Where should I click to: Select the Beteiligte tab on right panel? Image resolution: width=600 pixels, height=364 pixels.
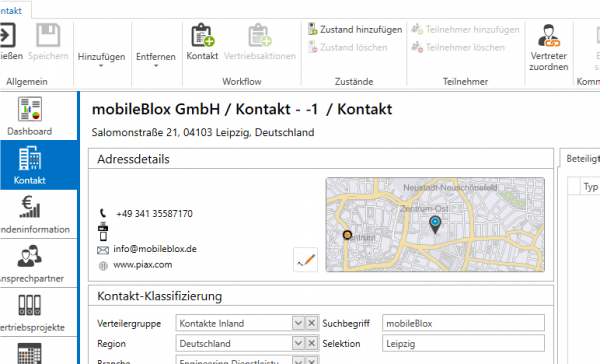click(581, 158)
